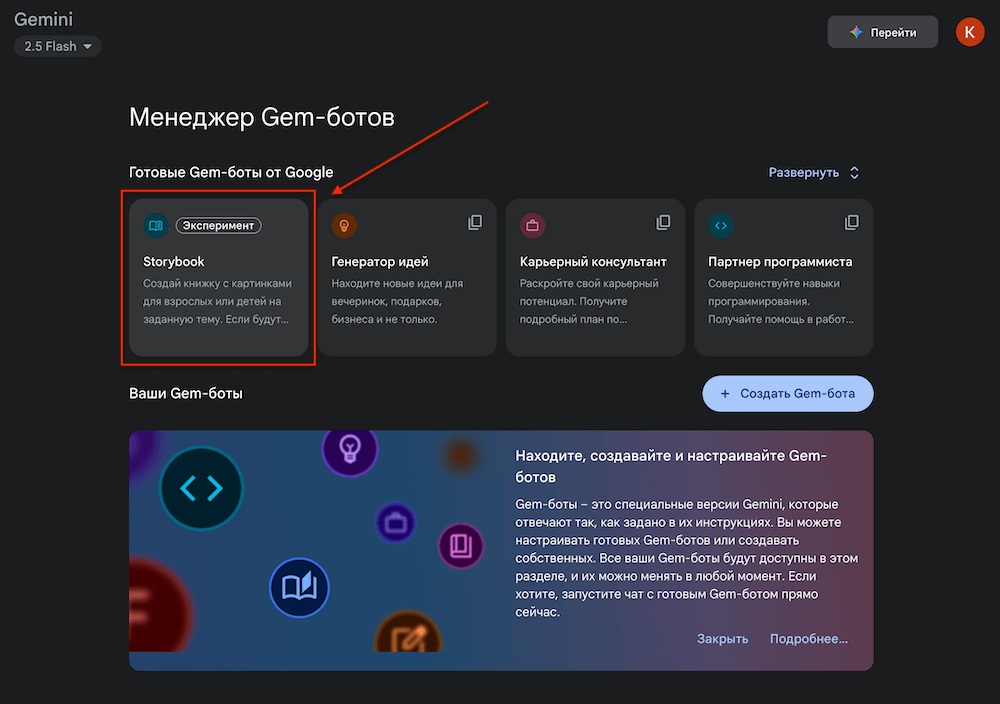Click the Storybook book icon
The image size is (1000, 704).
pyautogui.click(x=156, y=225)
